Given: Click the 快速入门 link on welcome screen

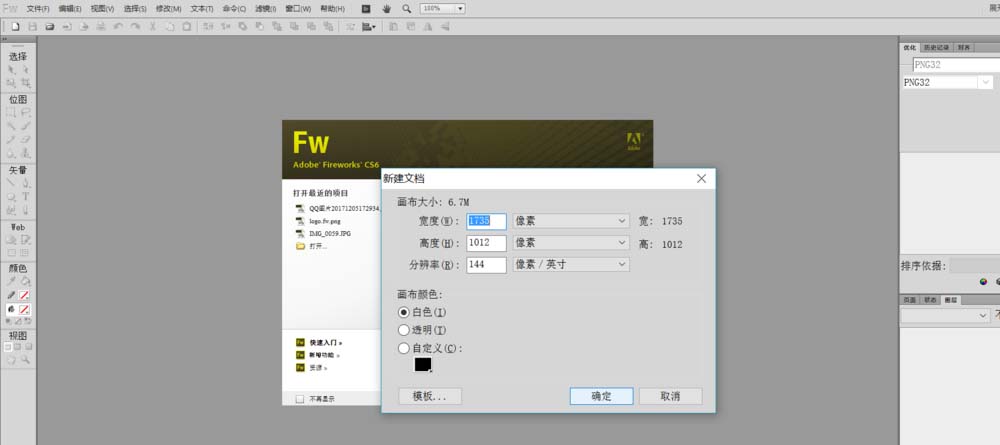Looking at the screenshot, I should (x=325, y=342).
